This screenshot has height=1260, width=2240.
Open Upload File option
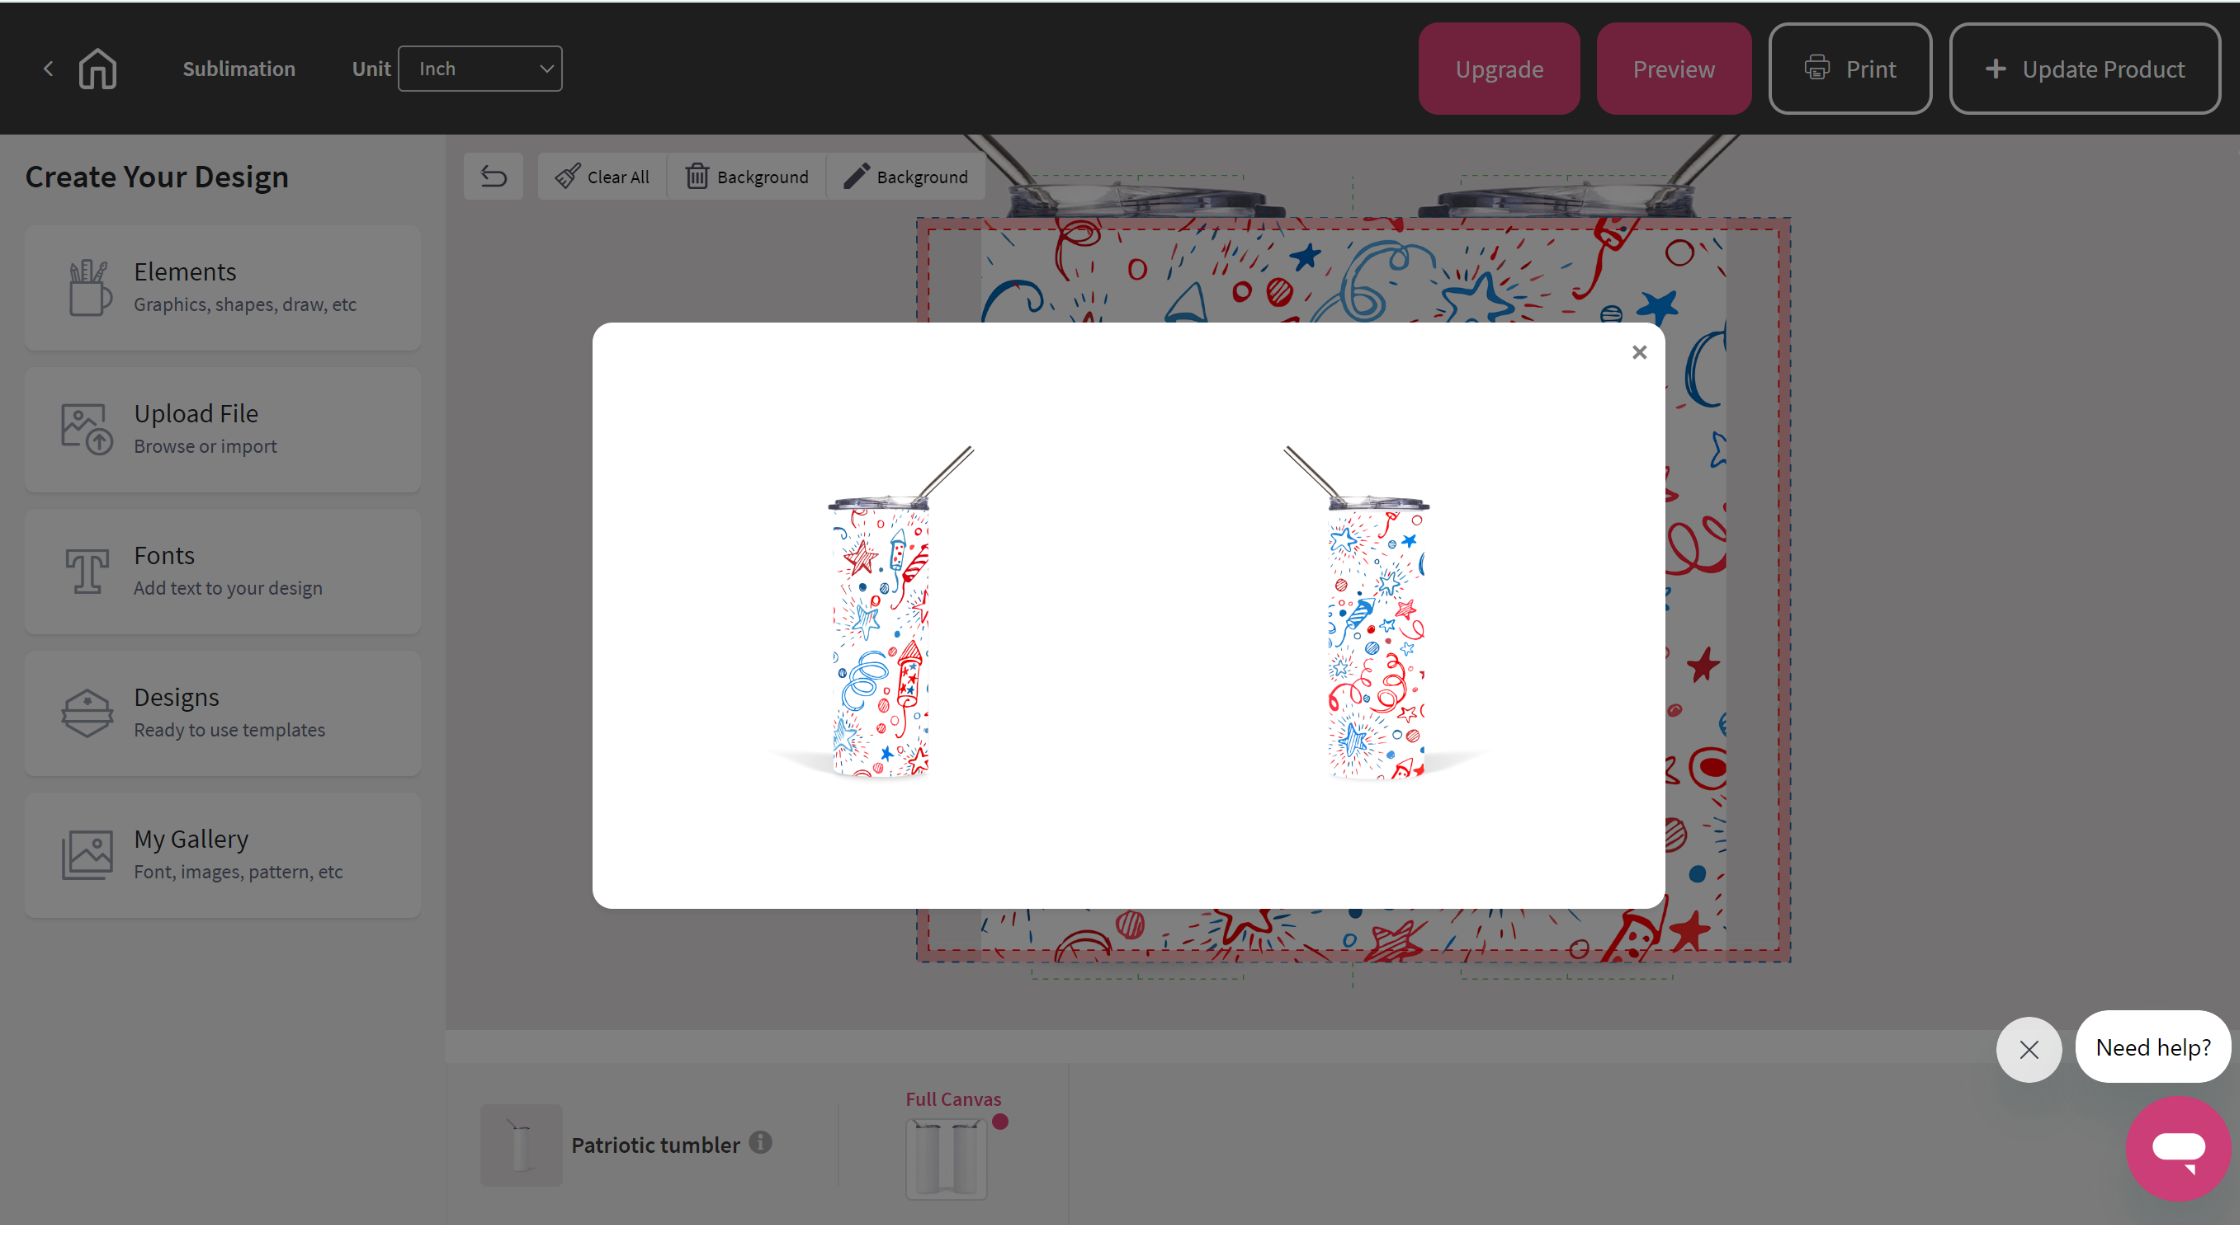(x=223, y=430)
